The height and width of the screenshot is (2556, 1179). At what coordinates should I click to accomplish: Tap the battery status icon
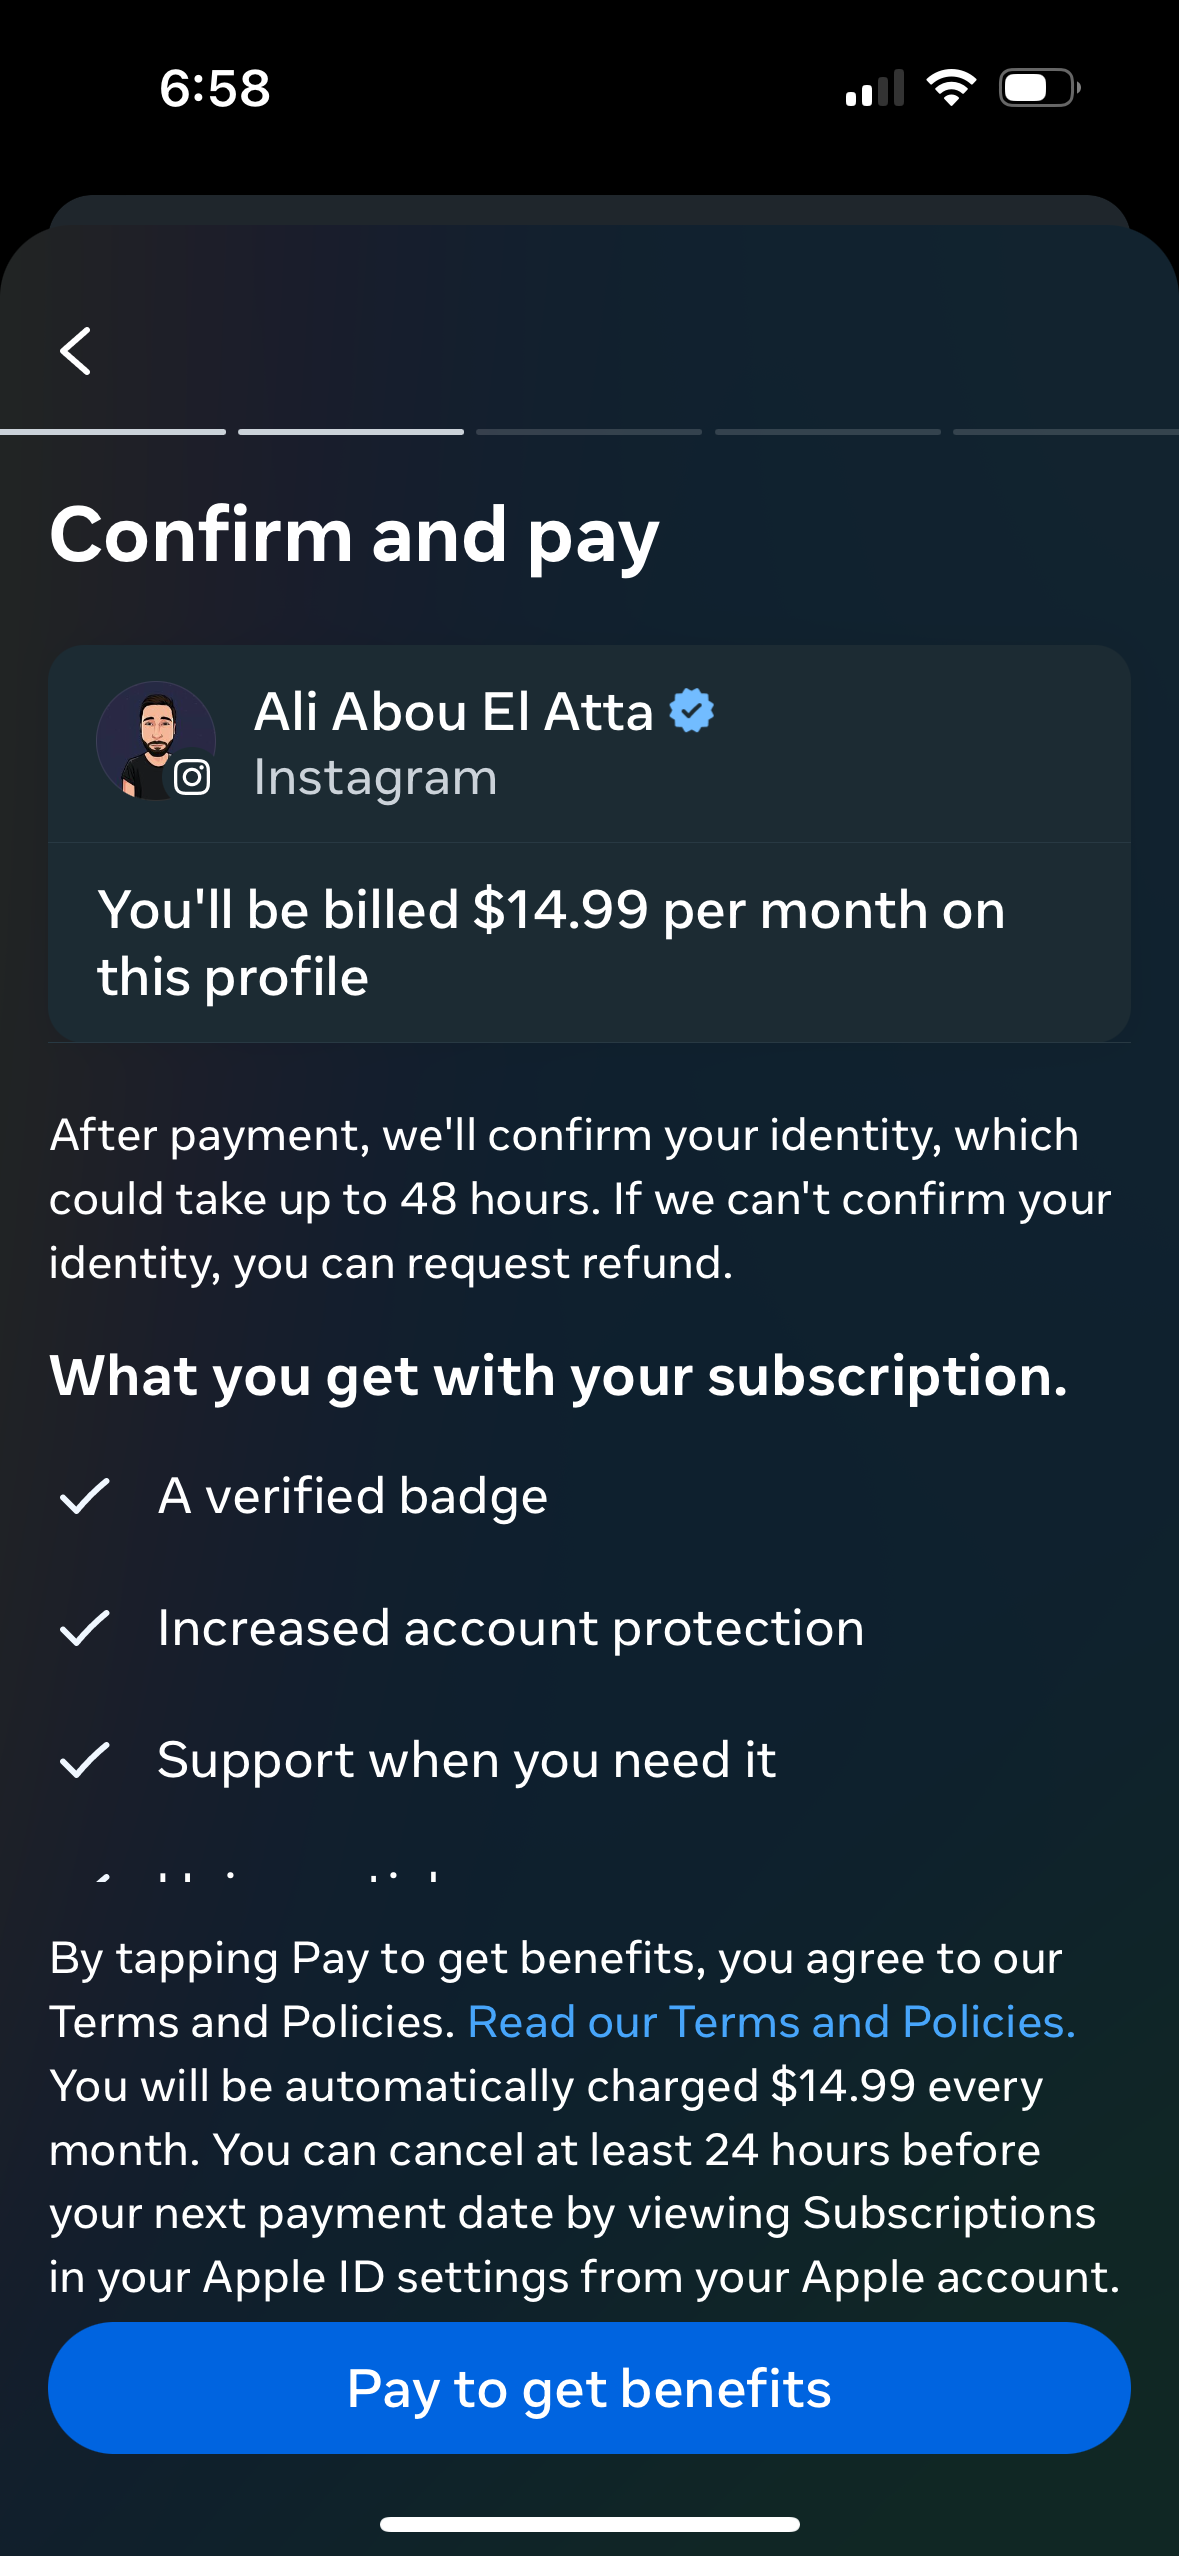[x=1039, y=88]
